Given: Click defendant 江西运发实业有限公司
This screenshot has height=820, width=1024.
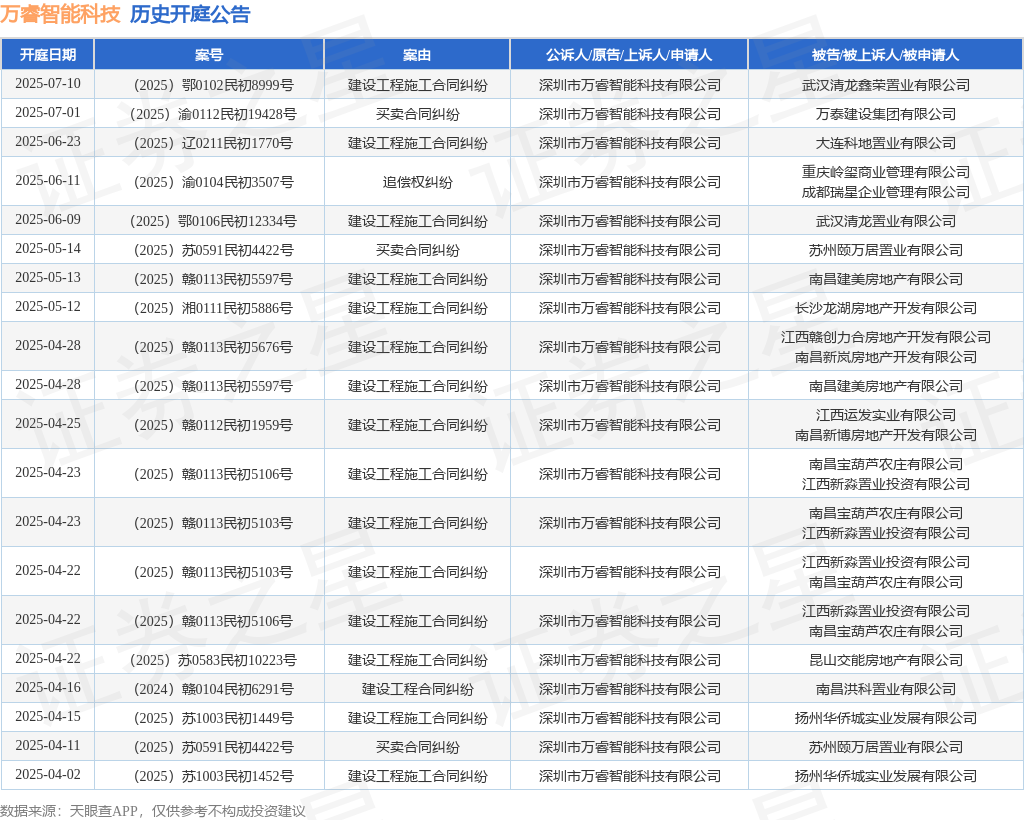Looking at the screenshot, I should tap(886, 415).
